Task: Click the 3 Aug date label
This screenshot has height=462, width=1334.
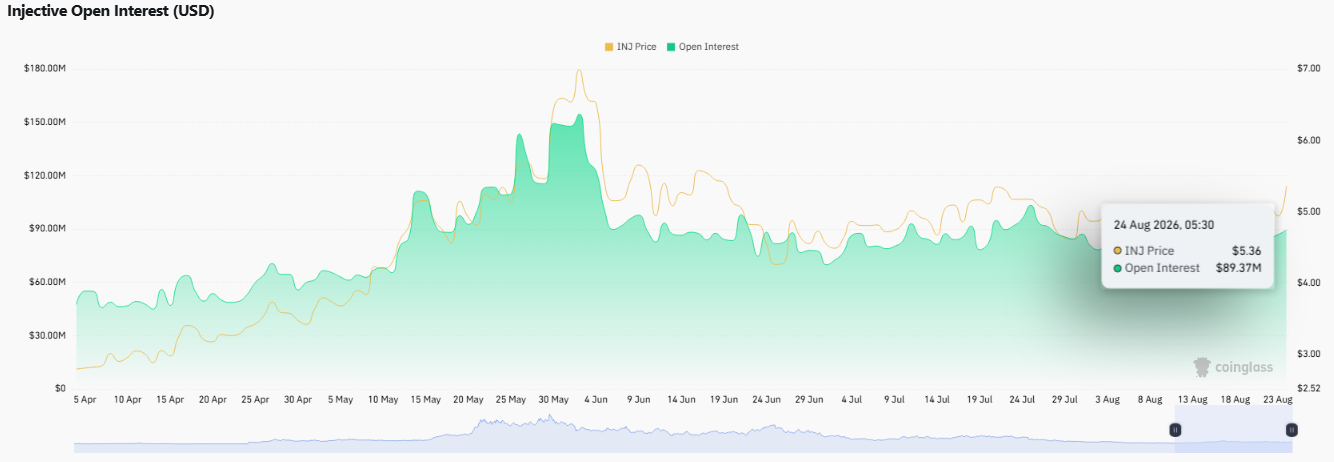Action: [1107, 400]
